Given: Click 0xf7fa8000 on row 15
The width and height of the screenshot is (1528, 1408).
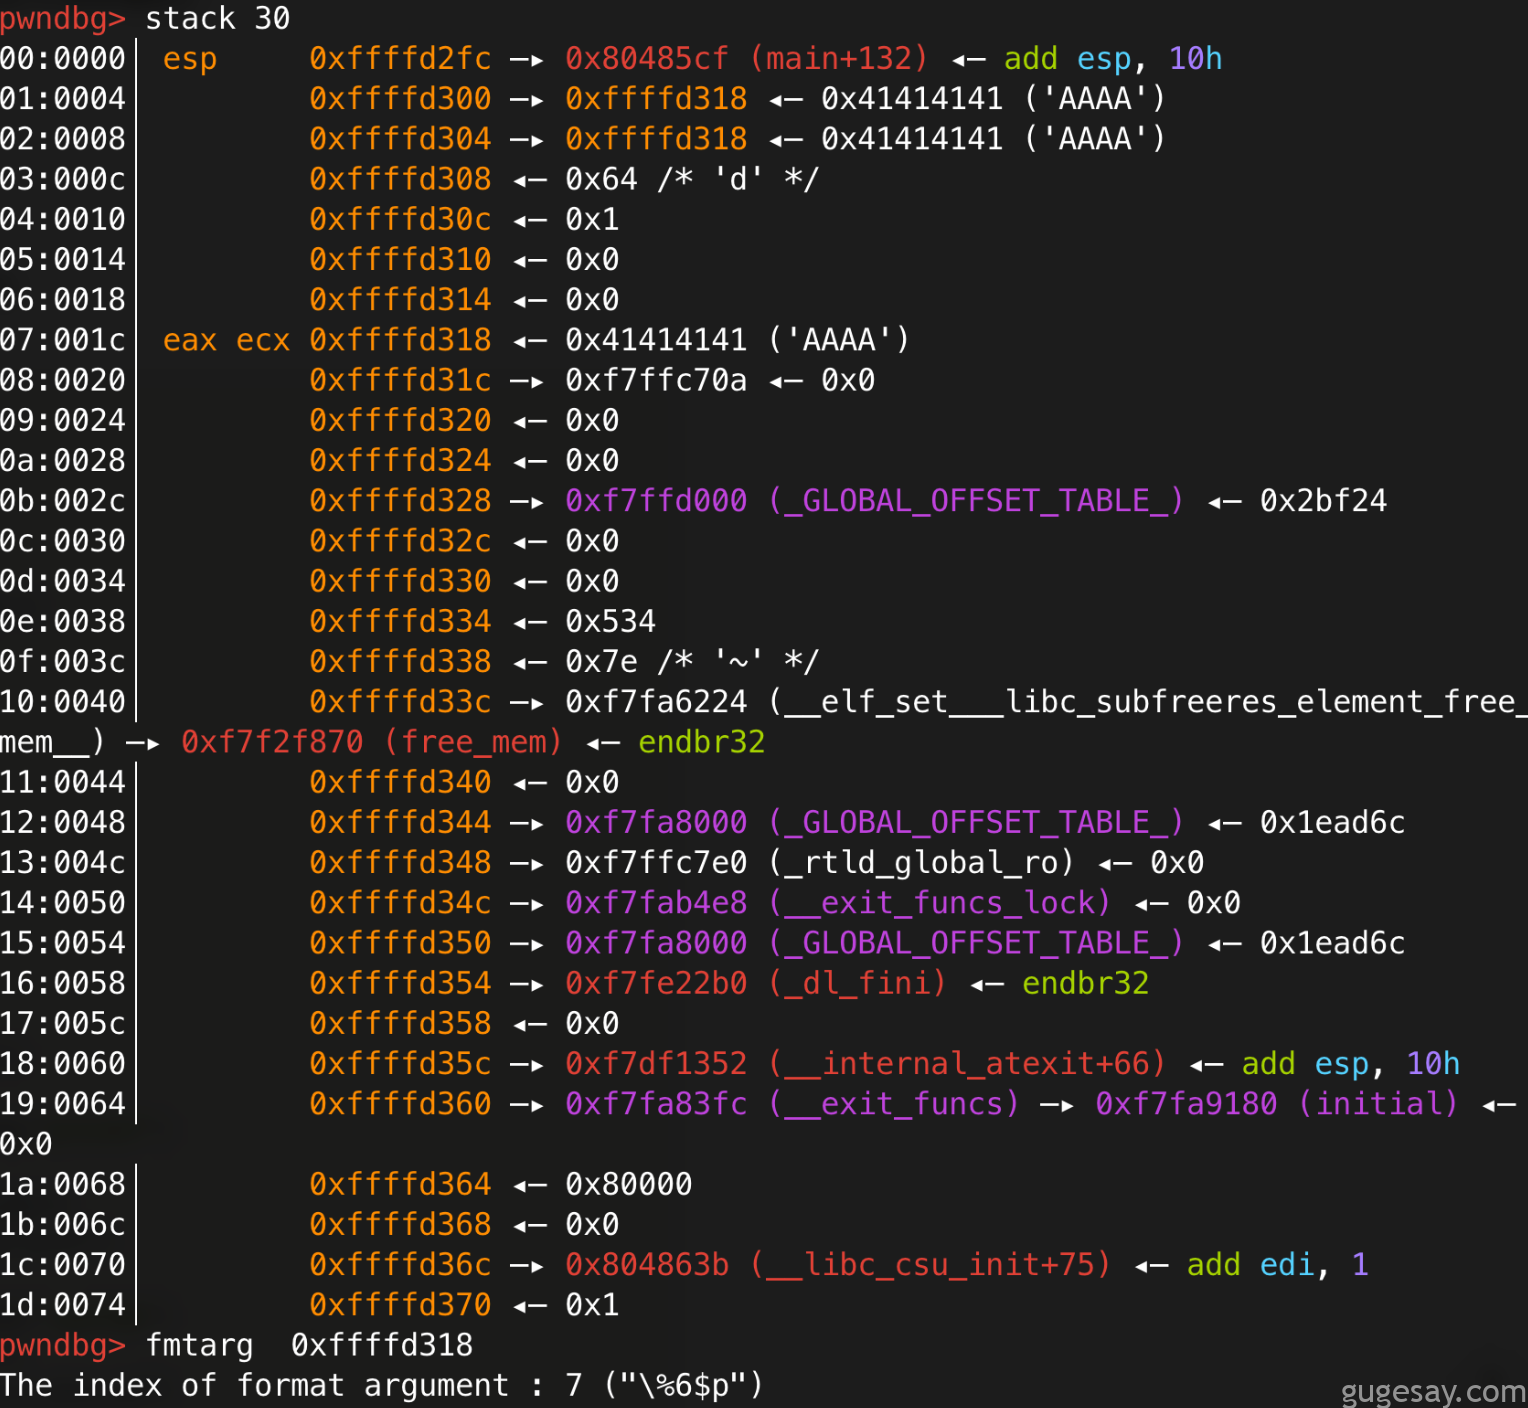Looking at the screenshot, I should pyautogui.click(x=656, y=943).
